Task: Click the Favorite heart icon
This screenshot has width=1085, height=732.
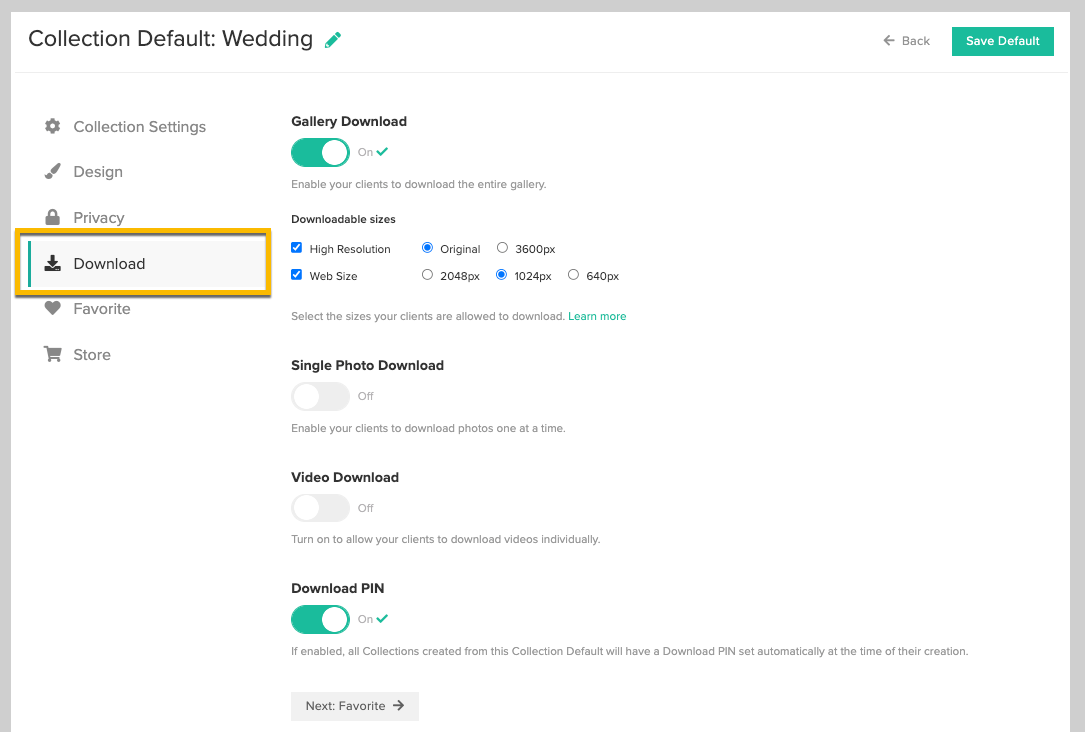Action: pos(53,308)
